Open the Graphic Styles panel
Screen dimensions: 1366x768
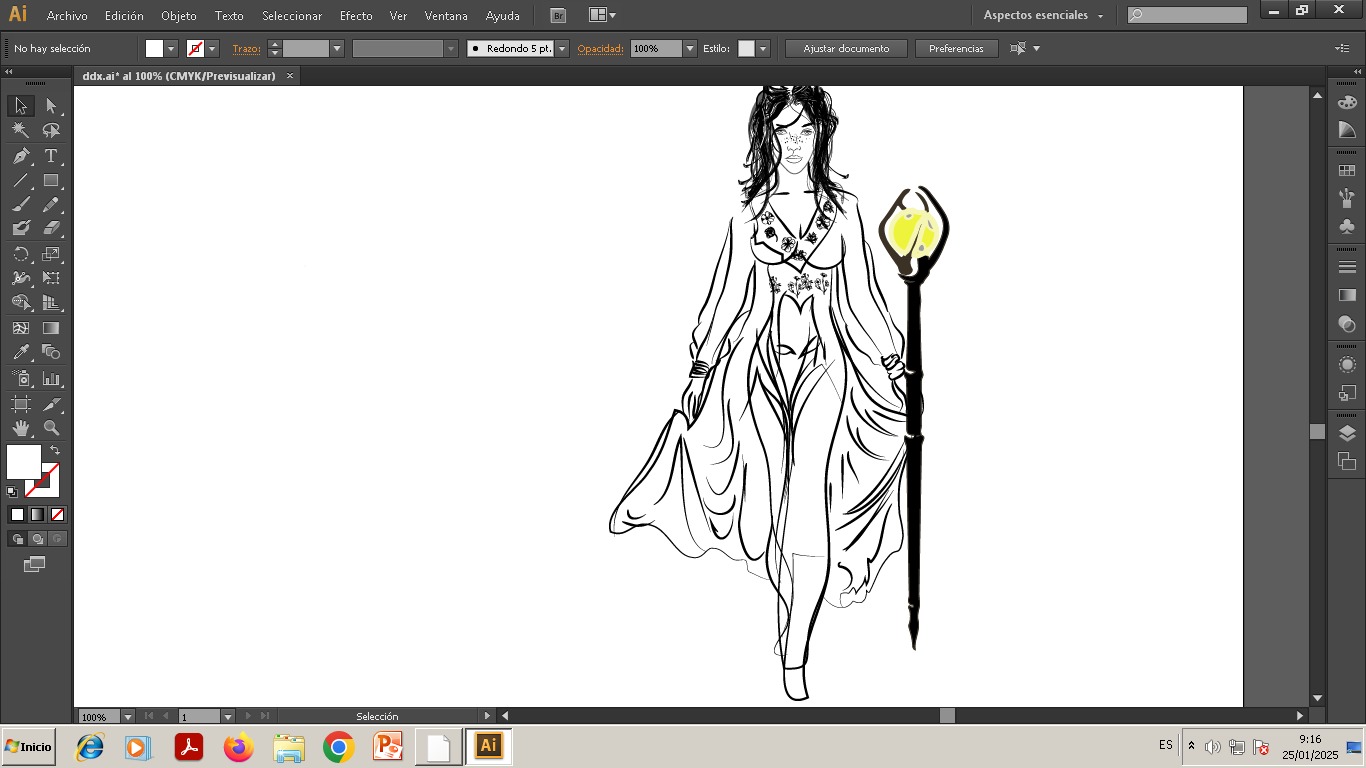point(1347,393)
